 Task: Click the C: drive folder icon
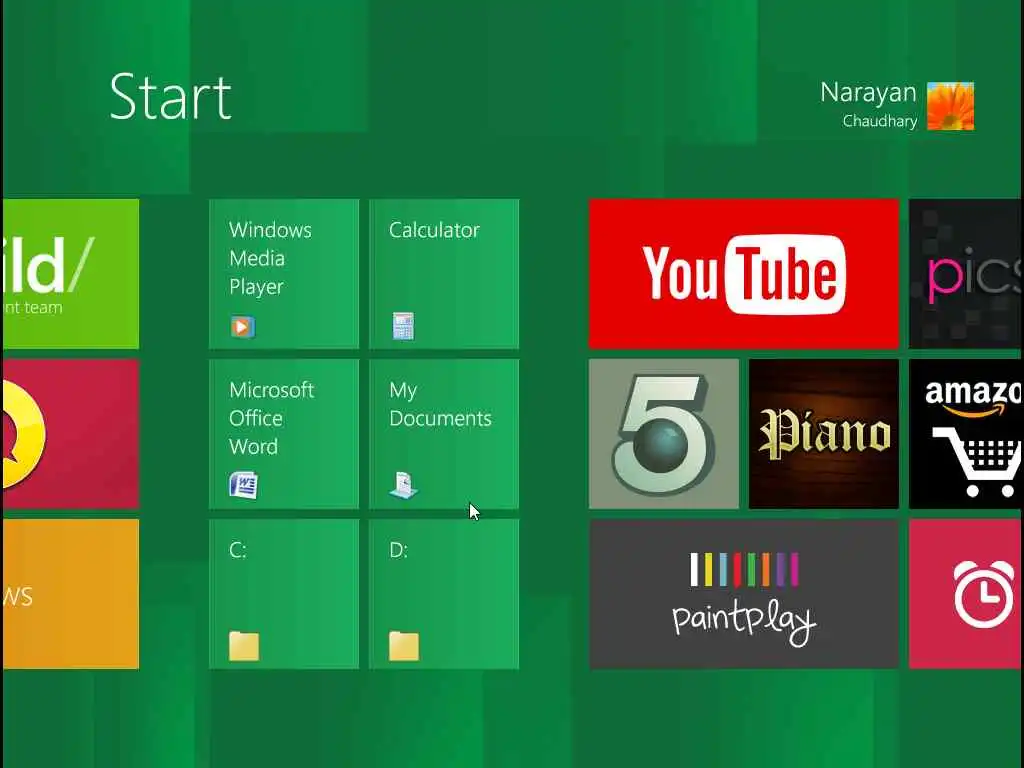[244, 646]
